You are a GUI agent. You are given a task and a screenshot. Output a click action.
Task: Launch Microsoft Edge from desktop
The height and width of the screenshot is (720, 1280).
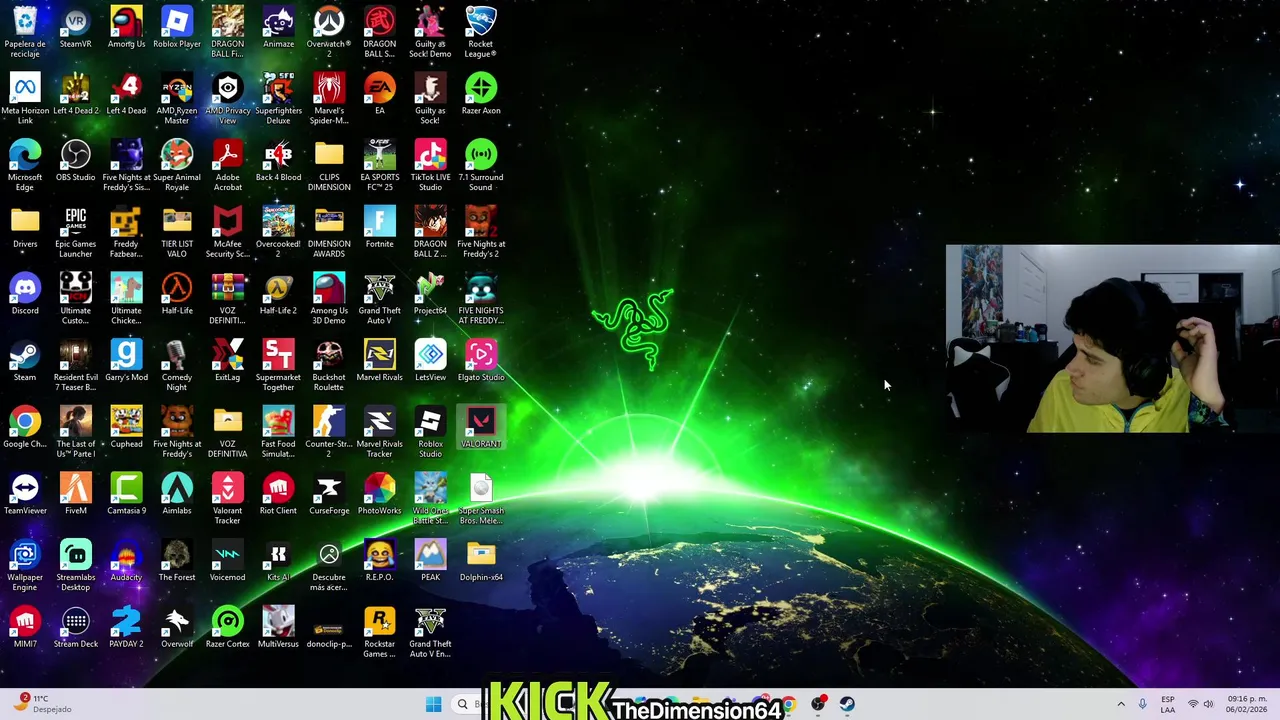(25, 165)
